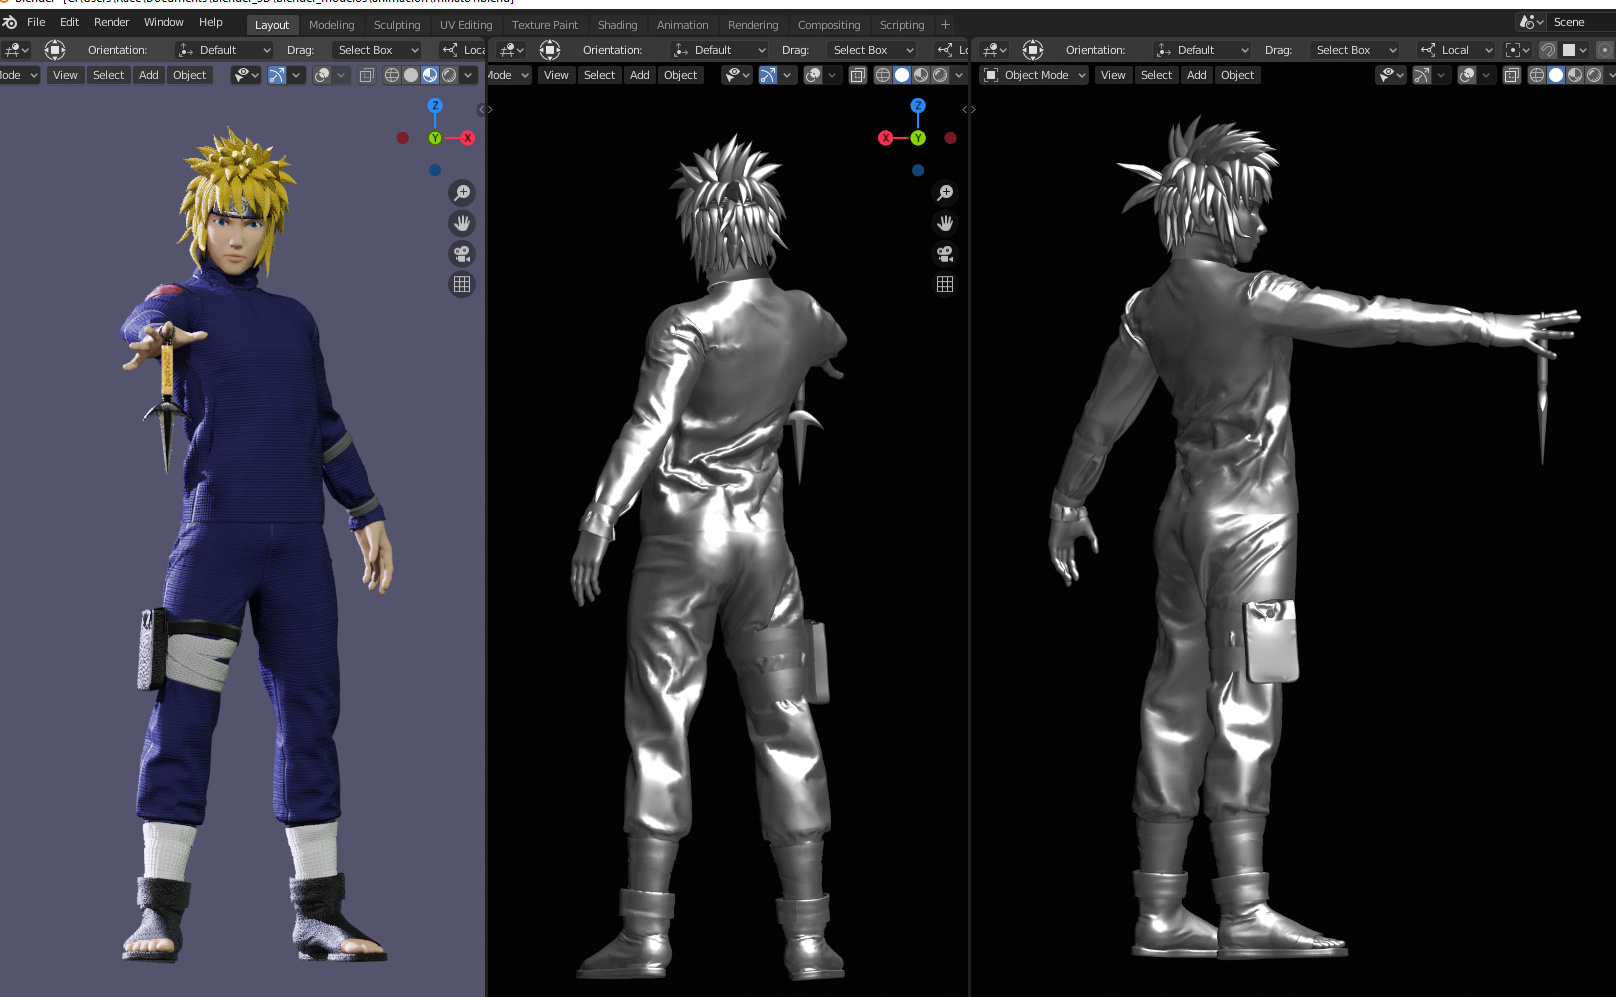Click the Scene name field
The height and width of the screenshot is (997, 1616).
point(1582,22)
